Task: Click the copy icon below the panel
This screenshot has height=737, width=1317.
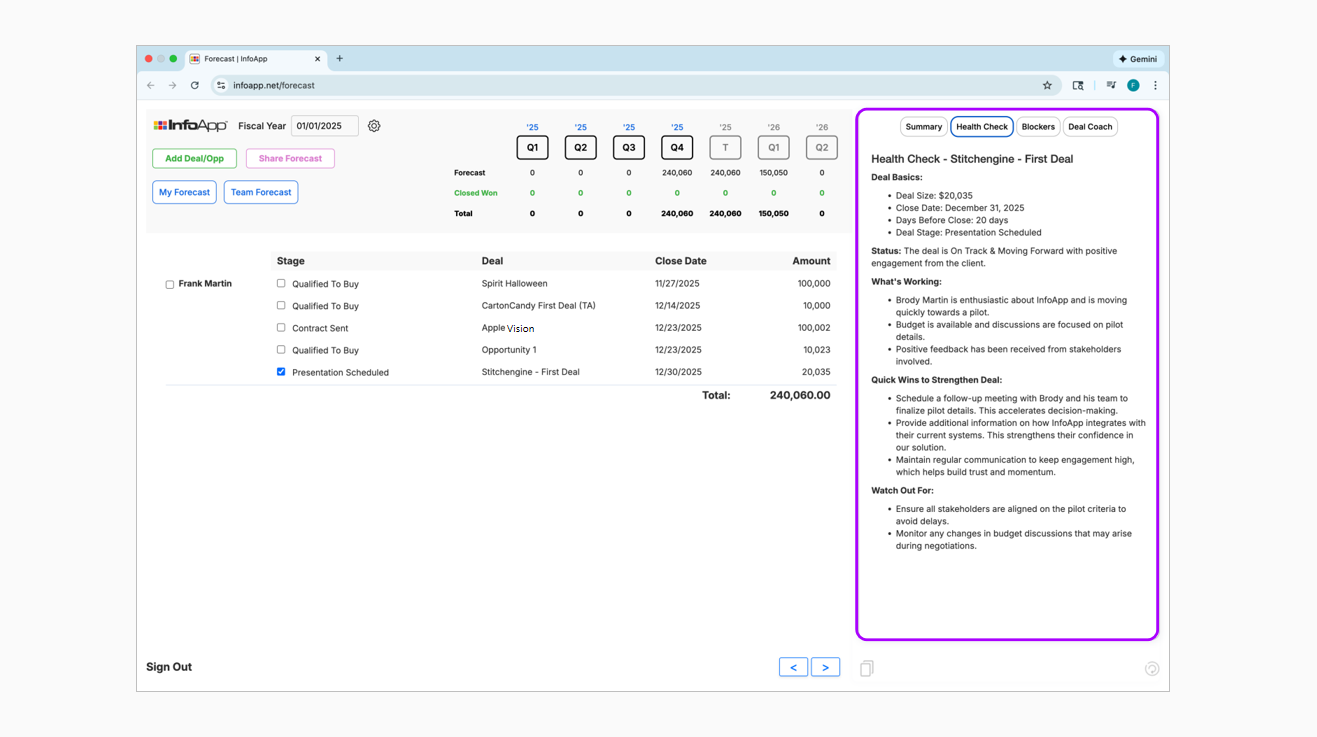Action: click(x=866, y=668)
